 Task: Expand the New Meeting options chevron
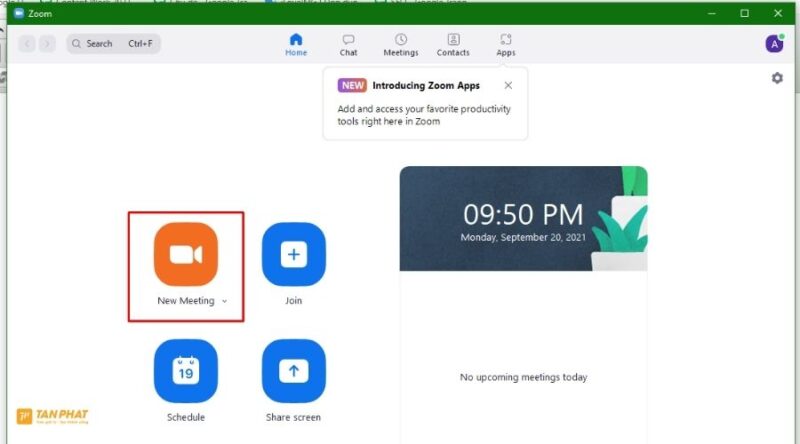224,301
